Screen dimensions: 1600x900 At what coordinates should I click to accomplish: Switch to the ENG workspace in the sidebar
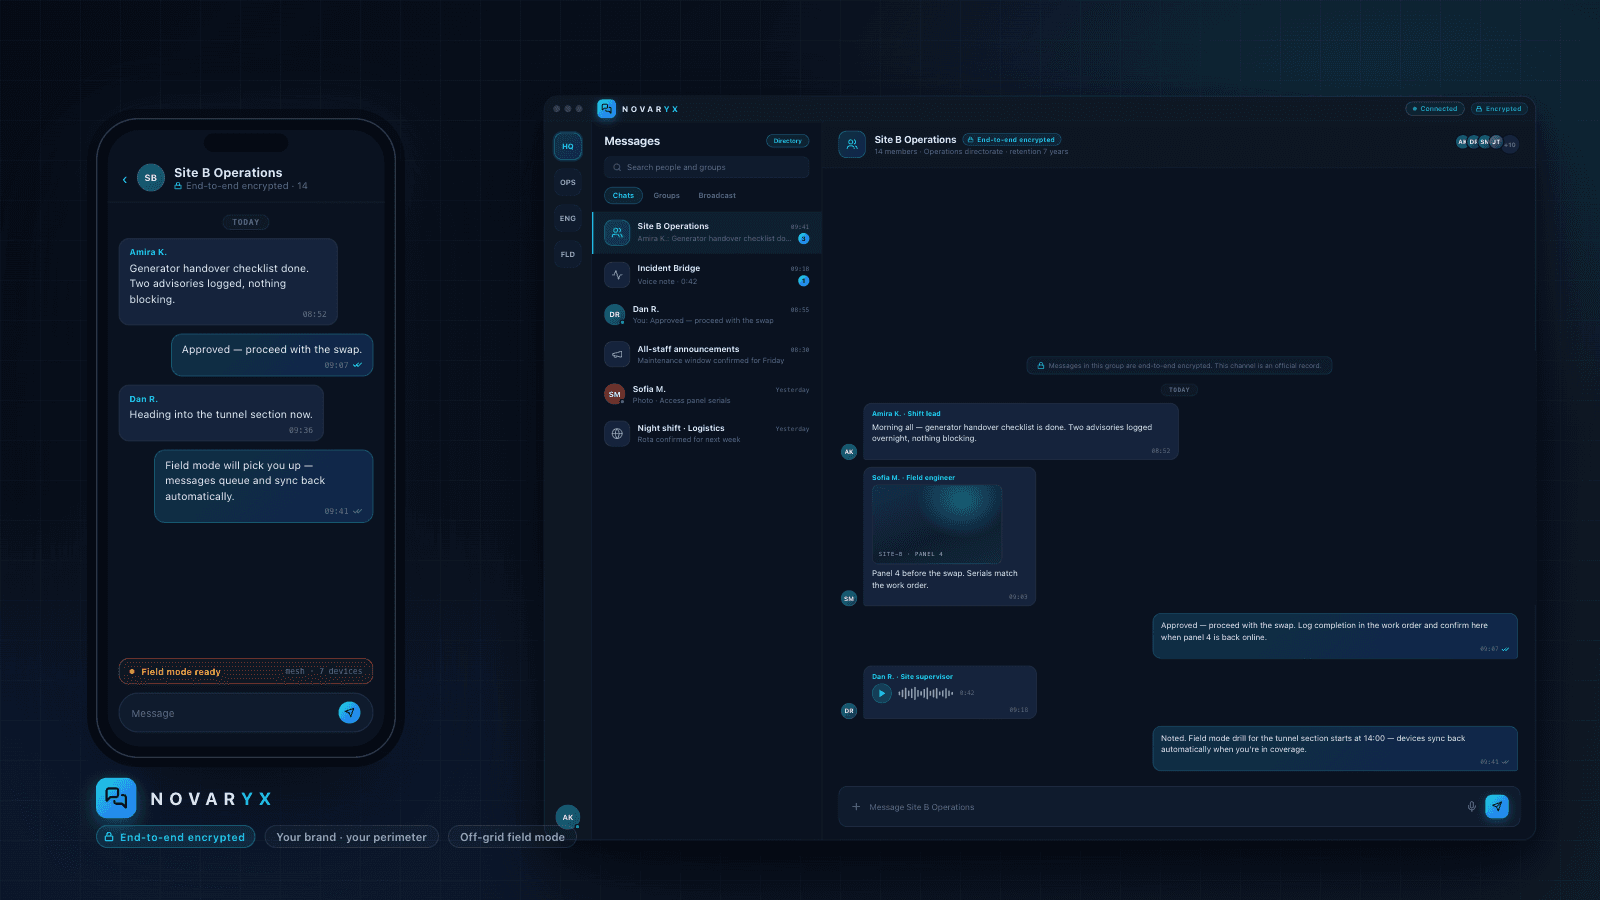[x=568, y=218]
